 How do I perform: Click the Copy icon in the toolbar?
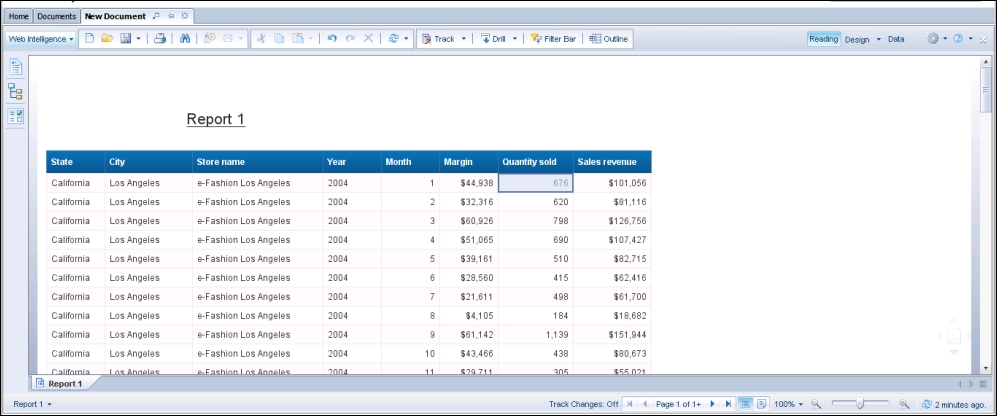[278, 38]
